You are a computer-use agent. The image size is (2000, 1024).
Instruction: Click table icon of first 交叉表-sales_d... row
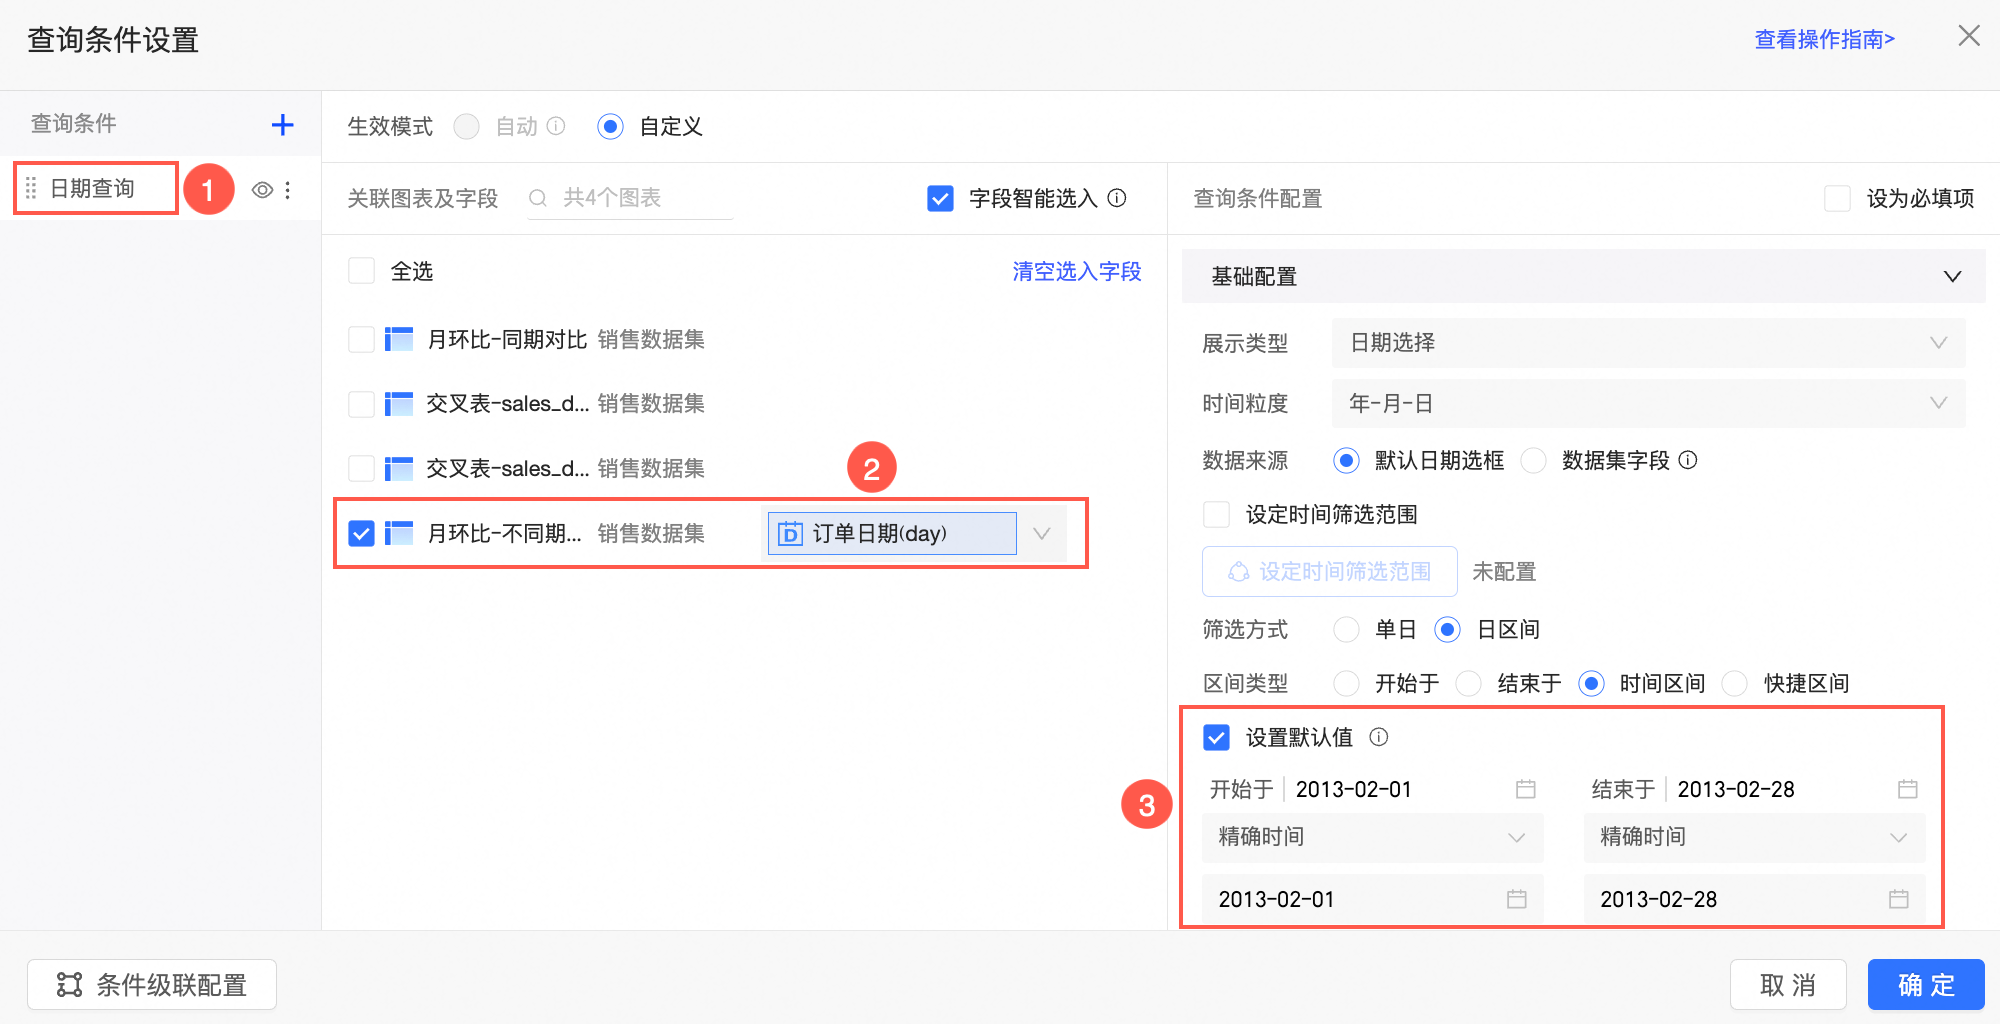[399, 404]
